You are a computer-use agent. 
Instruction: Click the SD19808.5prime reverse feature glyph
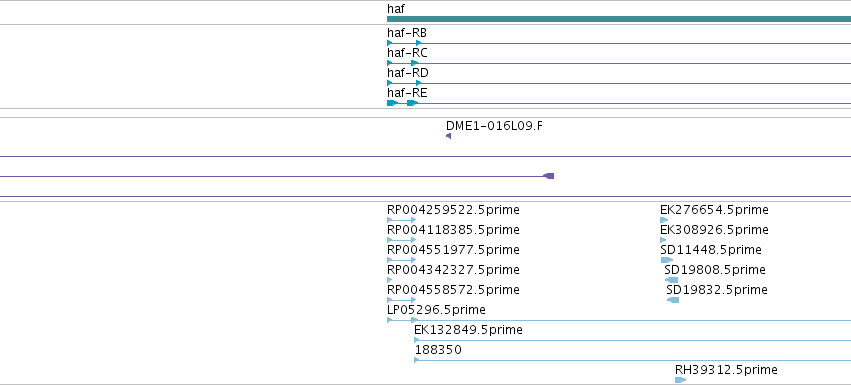click(x=671, y=280)
